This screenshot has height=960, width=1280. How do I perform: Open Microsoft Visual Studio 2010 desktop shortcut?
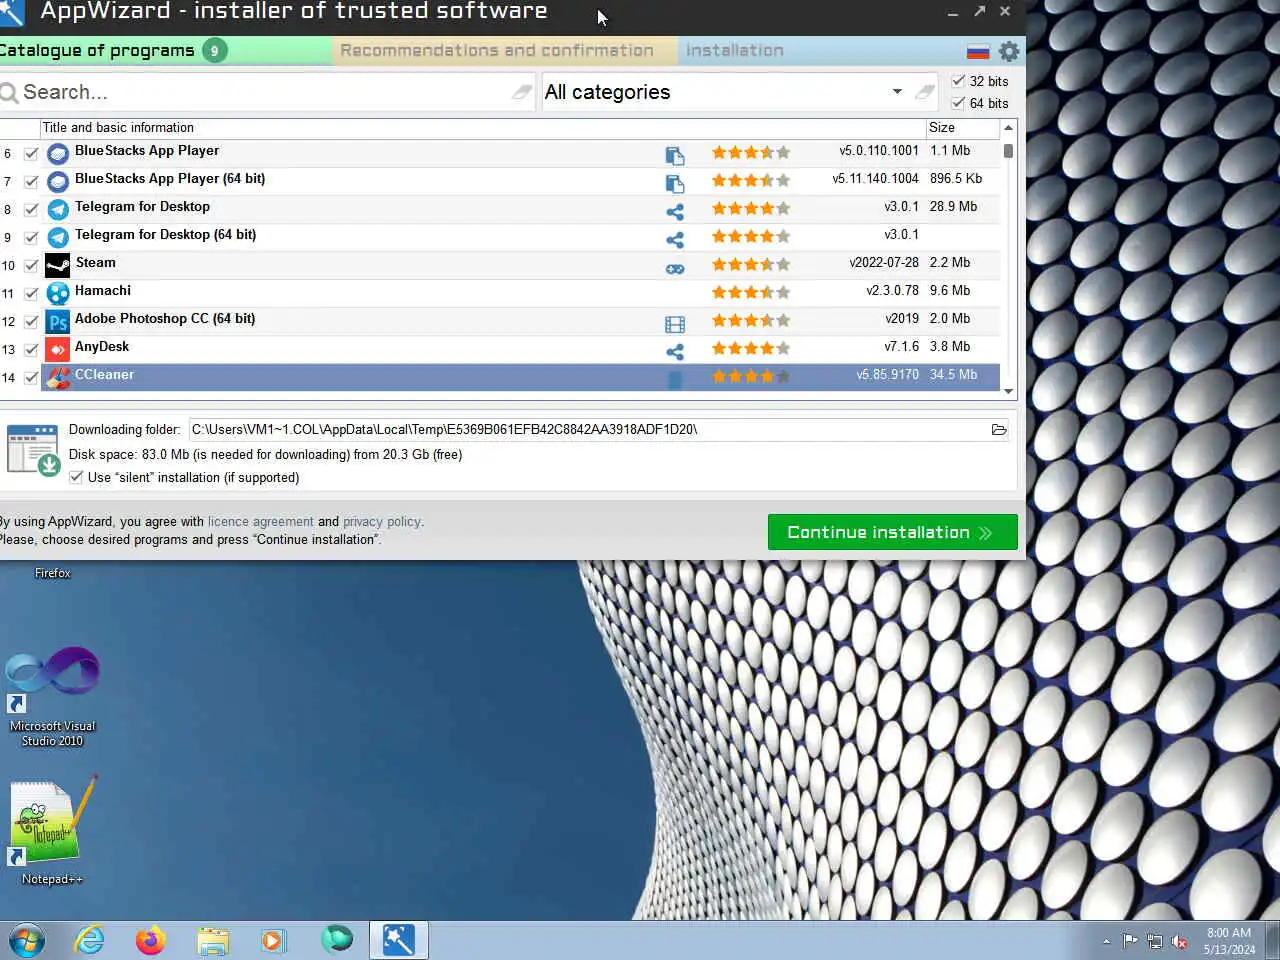52,697
